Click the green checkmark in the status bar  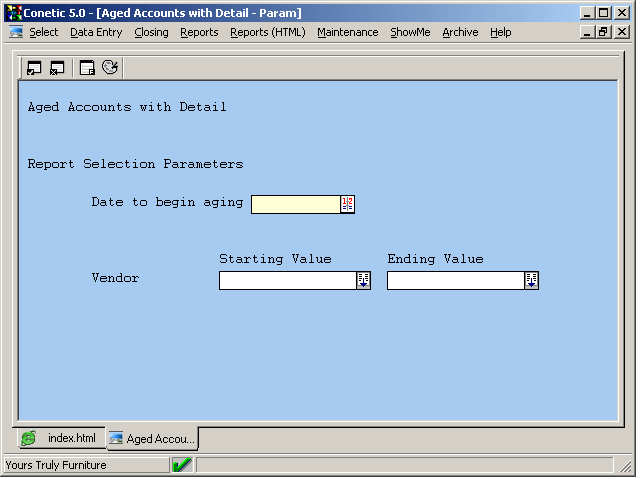[182, 465]
